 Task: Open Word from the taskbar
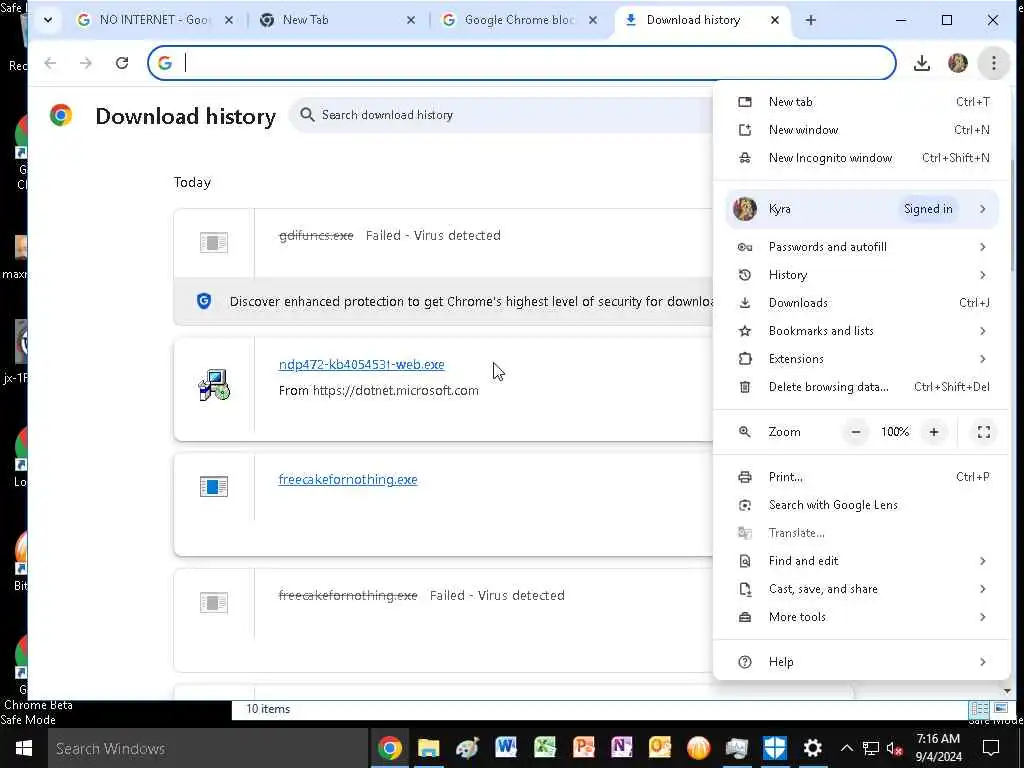pos(506,748)
